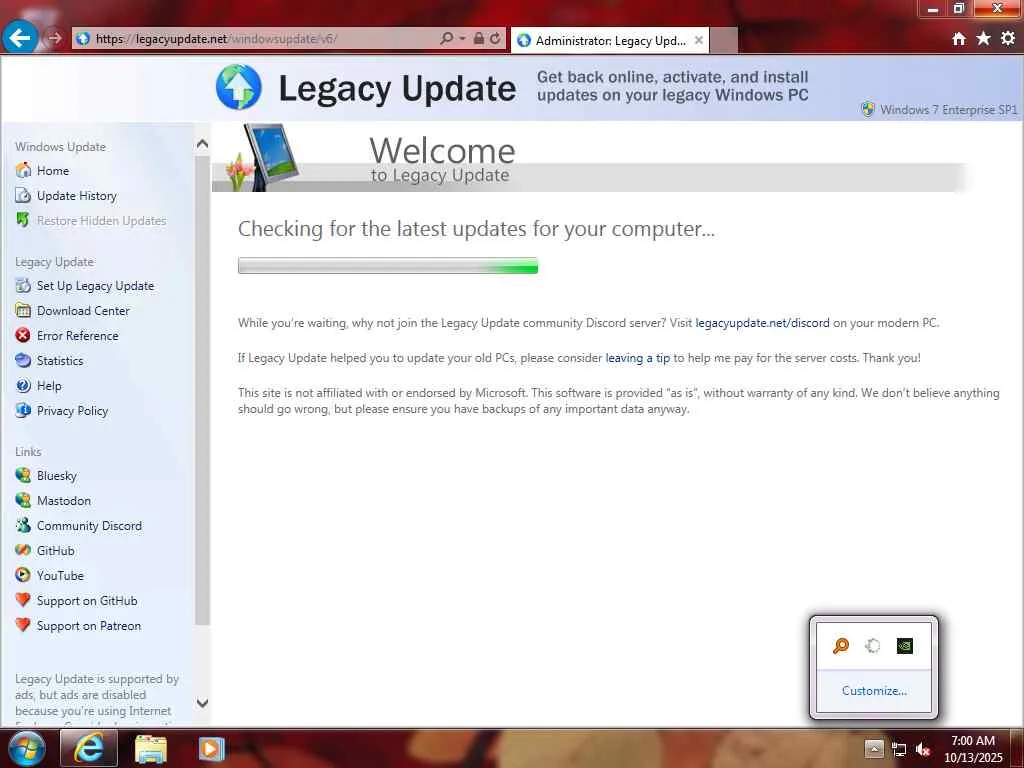Click the lock security icon in address bar
This screenshot has width=1024, height=768.
pos(479,39)
